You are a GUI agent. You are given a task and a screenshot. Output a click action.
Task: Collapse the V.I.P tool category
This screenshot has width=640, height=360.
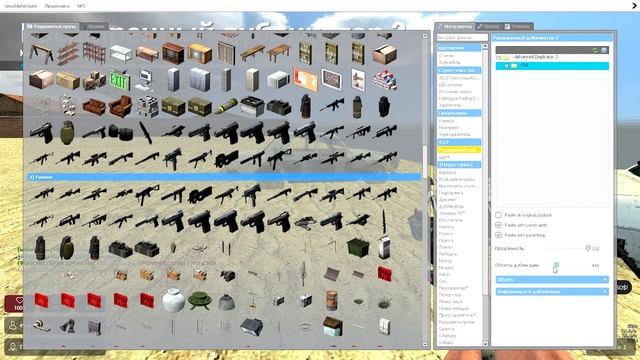tap(459, 142)
